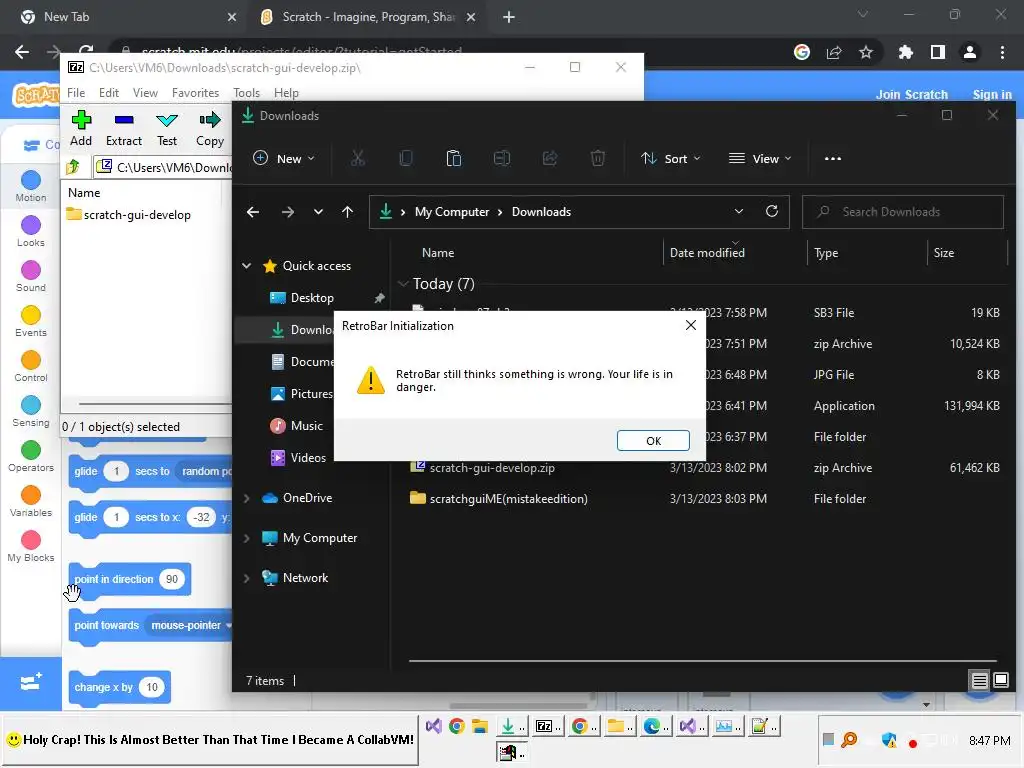The image size is (1024, 768).
Task: Click the Paste clipboard icon in Explorer
Action: (x=453, y=159)
